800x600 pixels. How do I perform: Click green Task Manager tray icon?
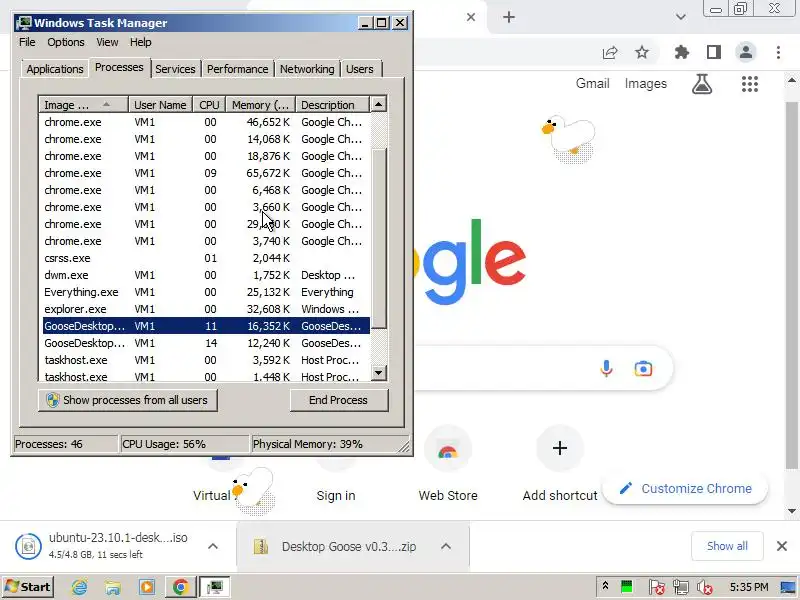point(627,587)
